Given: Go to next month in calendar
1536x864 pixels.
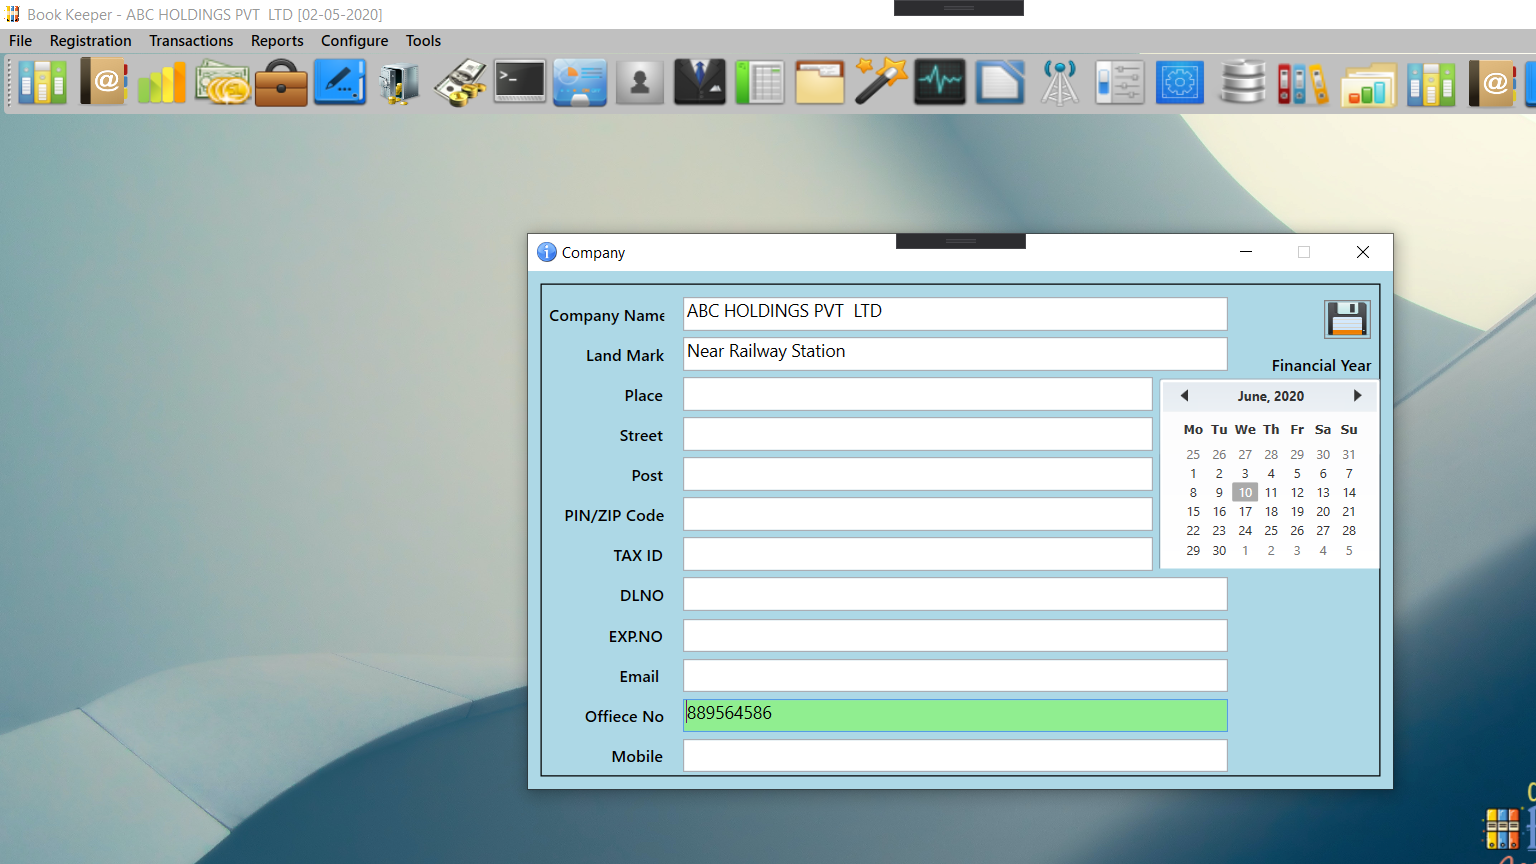Looking at the screenshot, I should 1357,396.
